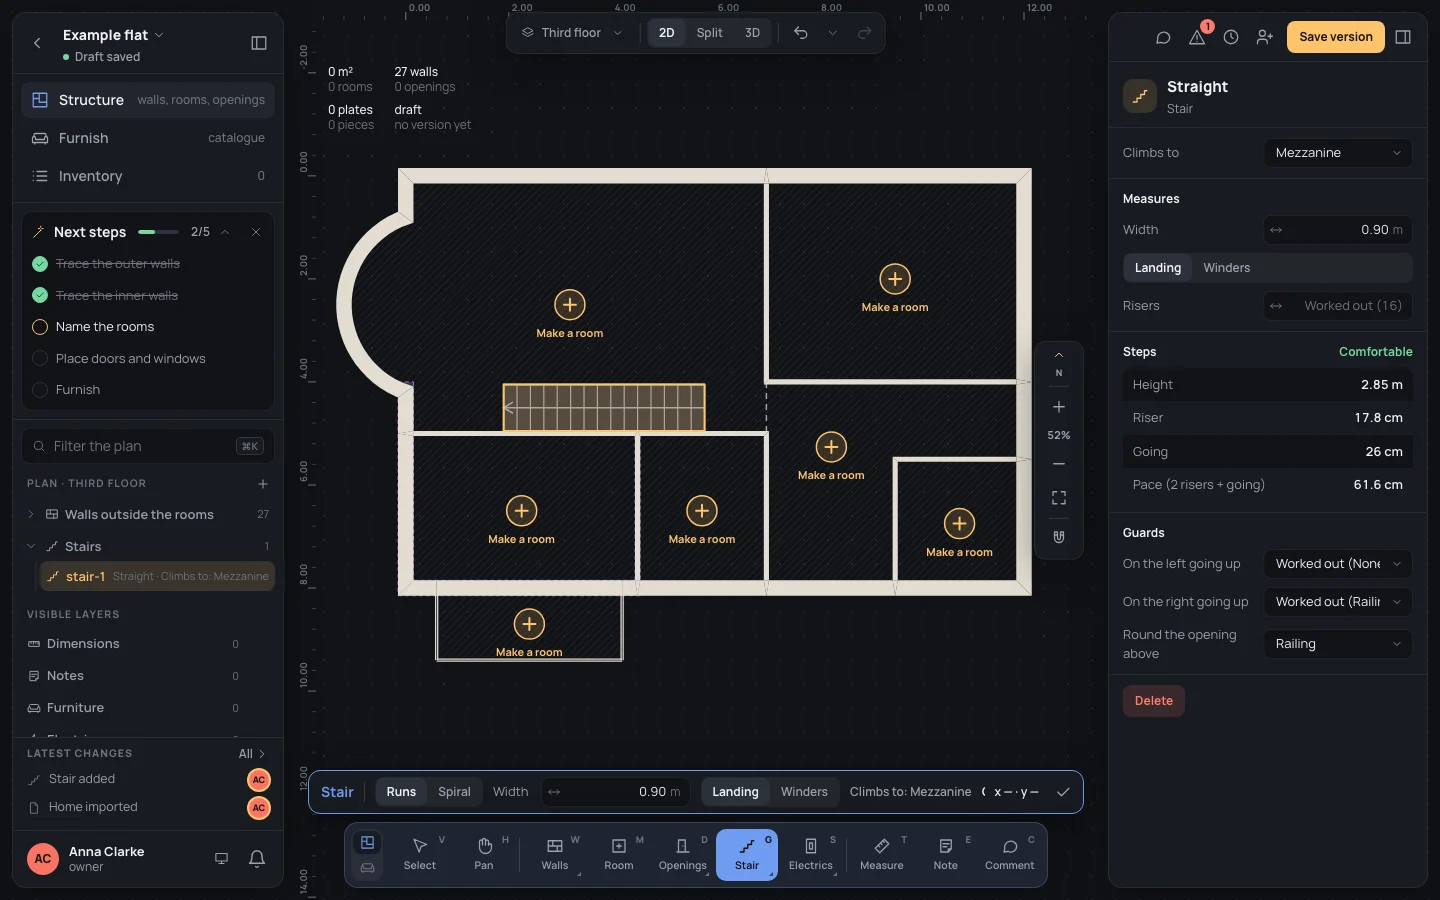Image resolution: width=1440 pixels, height=900 pixels.
Task: Undo the last action
Action: tap(801, 33)
